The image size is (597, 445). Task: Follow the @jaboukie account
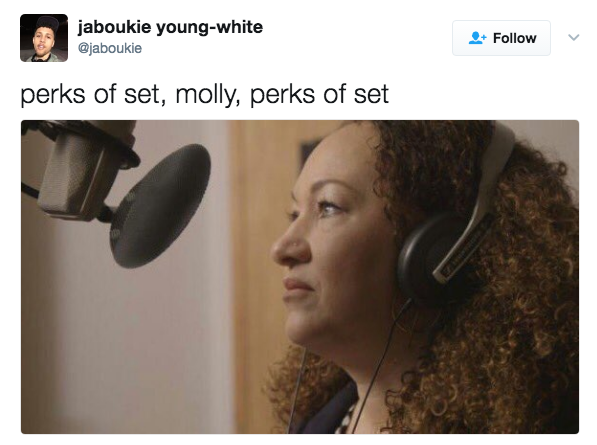pos(501,38)
